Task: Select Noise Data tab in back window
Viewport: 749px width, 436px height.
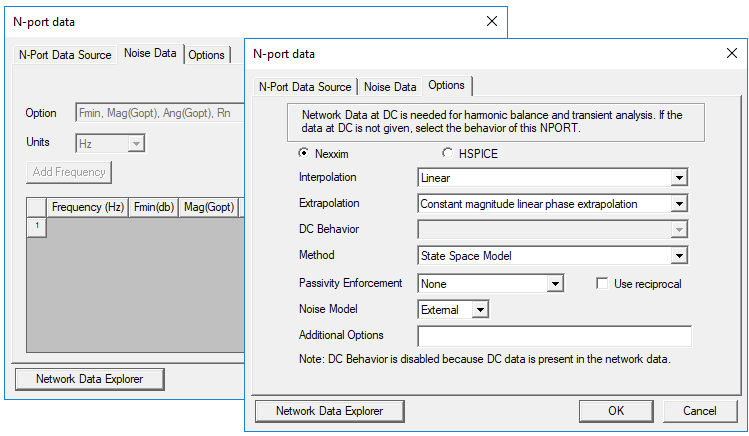Action: point(150,53)
